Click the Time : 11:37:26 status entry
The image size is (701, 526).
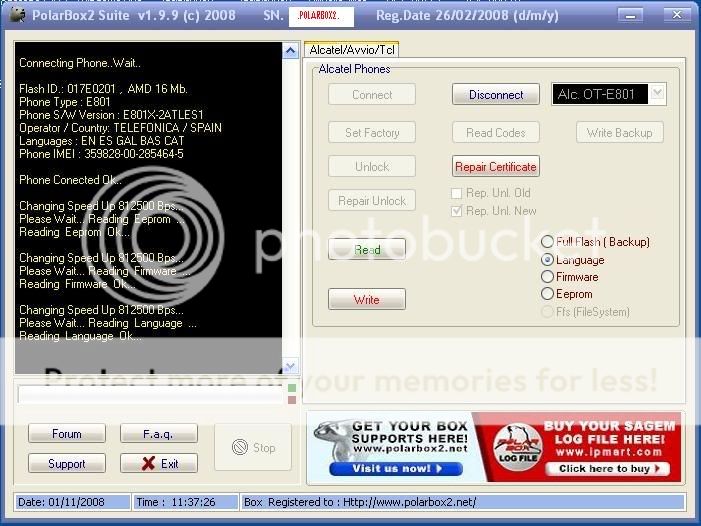click(x=186, y=502)
